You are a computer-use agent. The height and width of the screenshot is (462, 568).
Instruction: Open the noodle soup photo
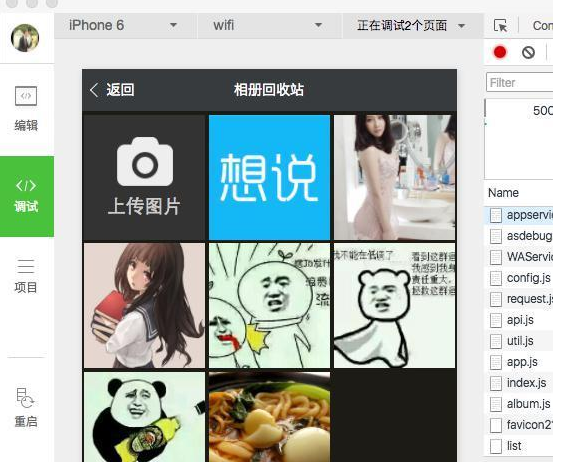[x=270, y=417]
